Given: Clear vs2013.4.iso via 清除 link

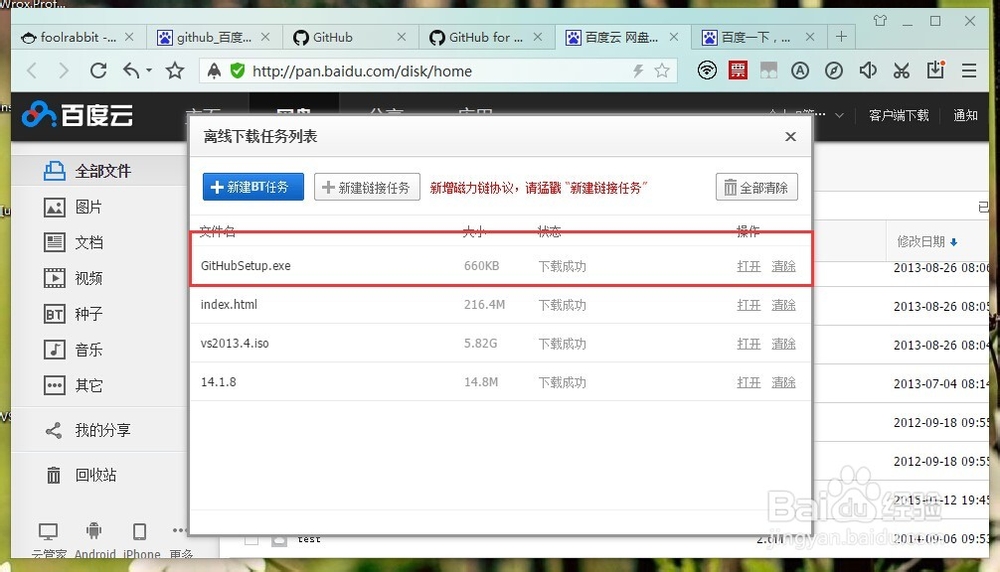Looking at the screenshot, I should [783, 344].
